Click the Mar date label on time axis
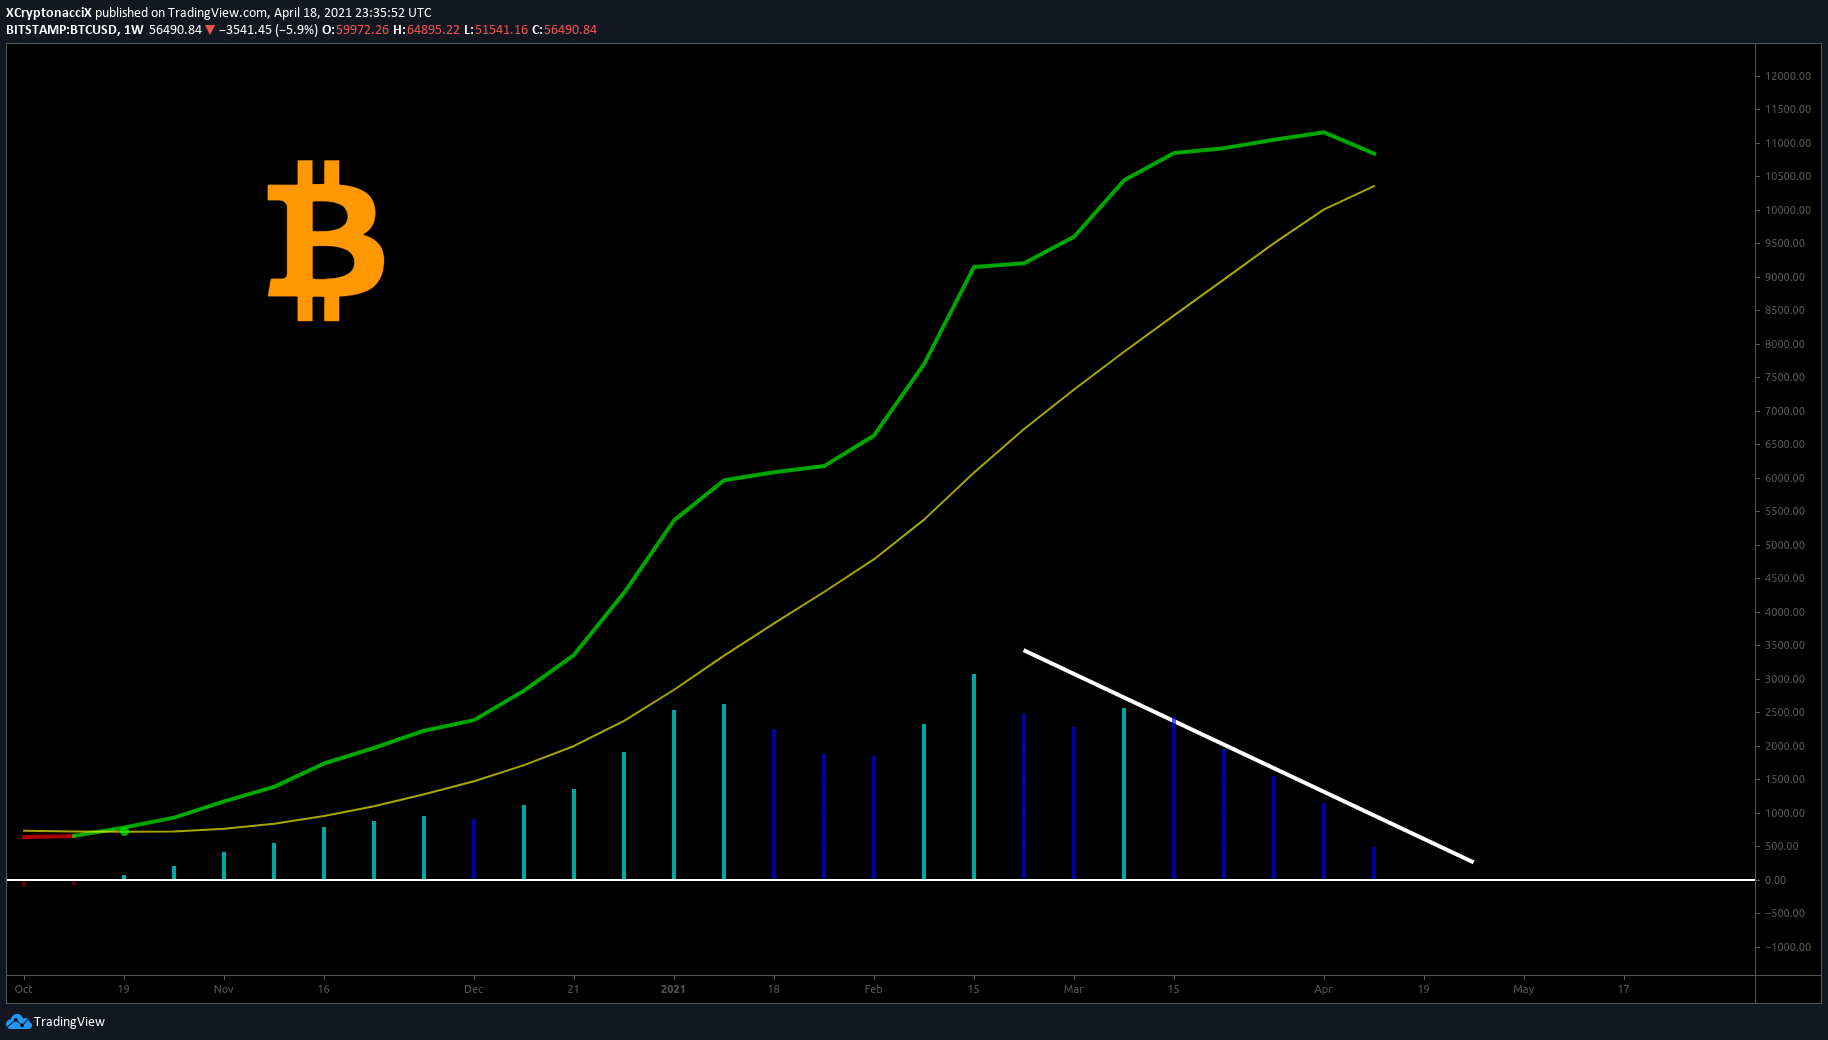Screen dimensions: 1828x1040 [1073, 989]
